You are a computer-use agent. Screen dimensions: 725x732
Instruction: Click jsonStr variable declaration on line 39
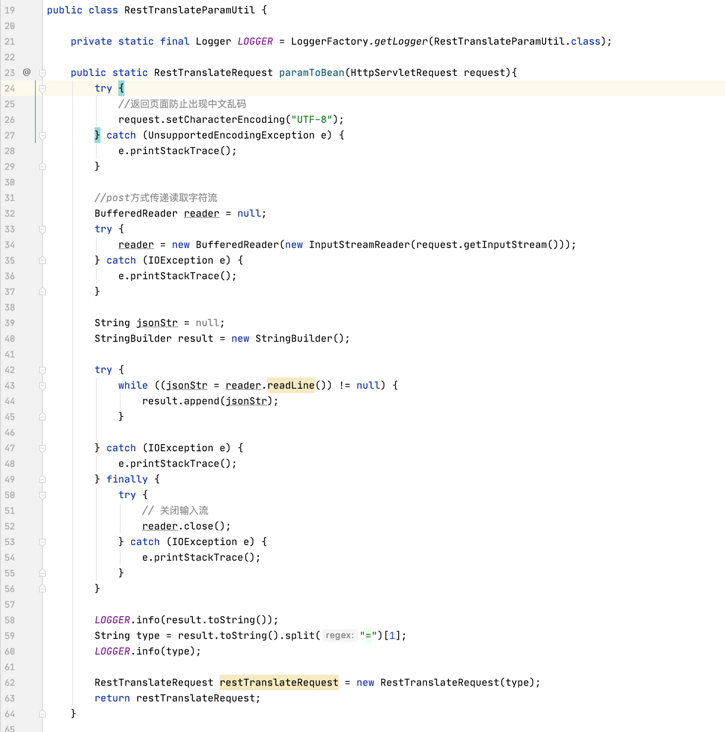157,323
